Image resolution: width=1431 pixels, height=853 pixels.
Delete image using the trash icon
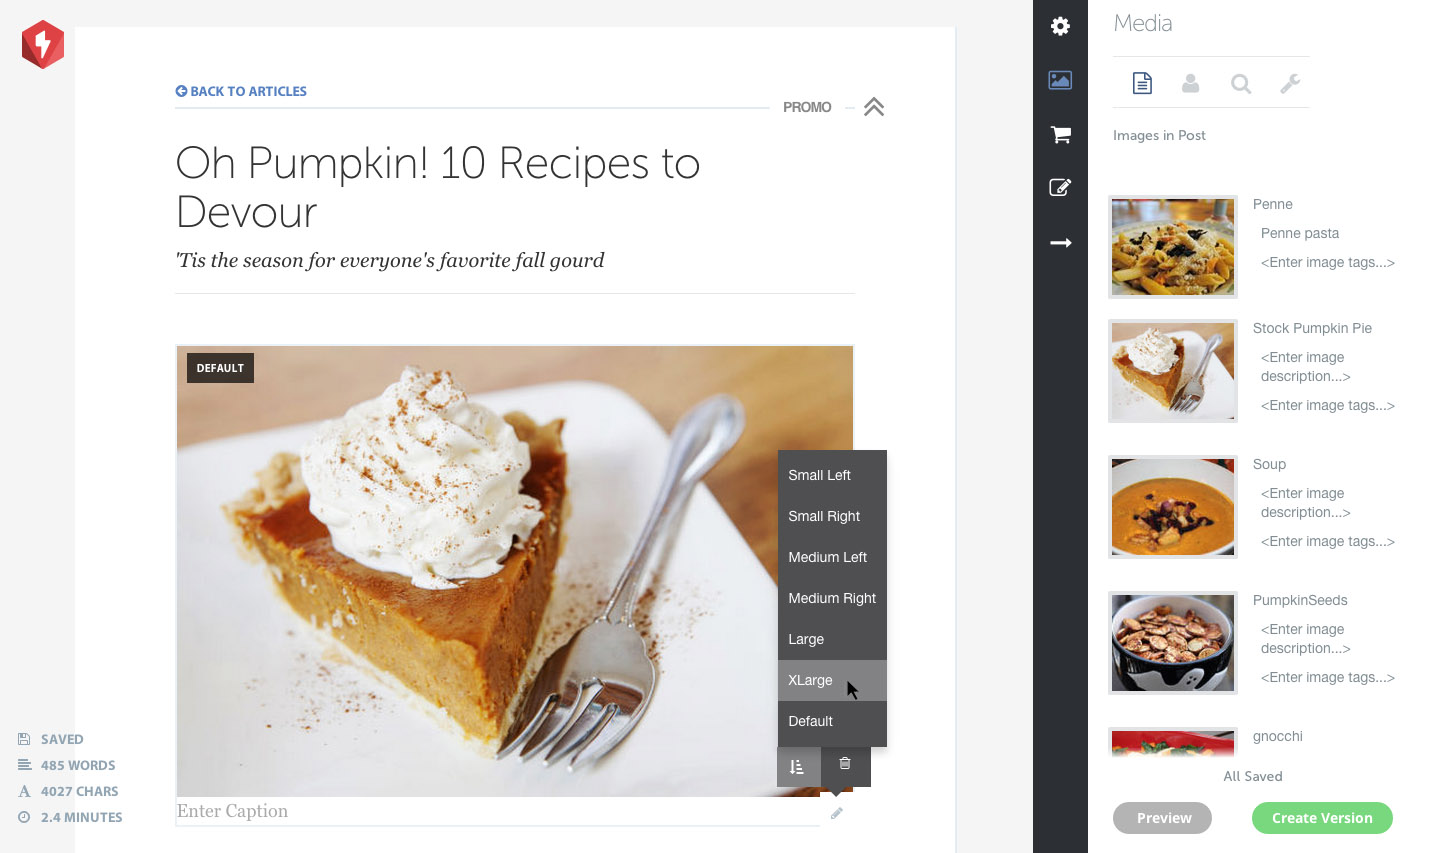pos(845,764)
